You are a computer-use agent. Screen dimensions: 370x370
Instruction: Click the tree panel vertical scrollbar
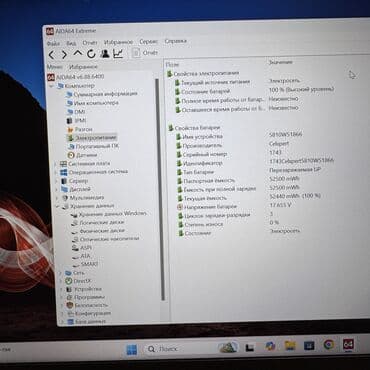tap(160, 190)
